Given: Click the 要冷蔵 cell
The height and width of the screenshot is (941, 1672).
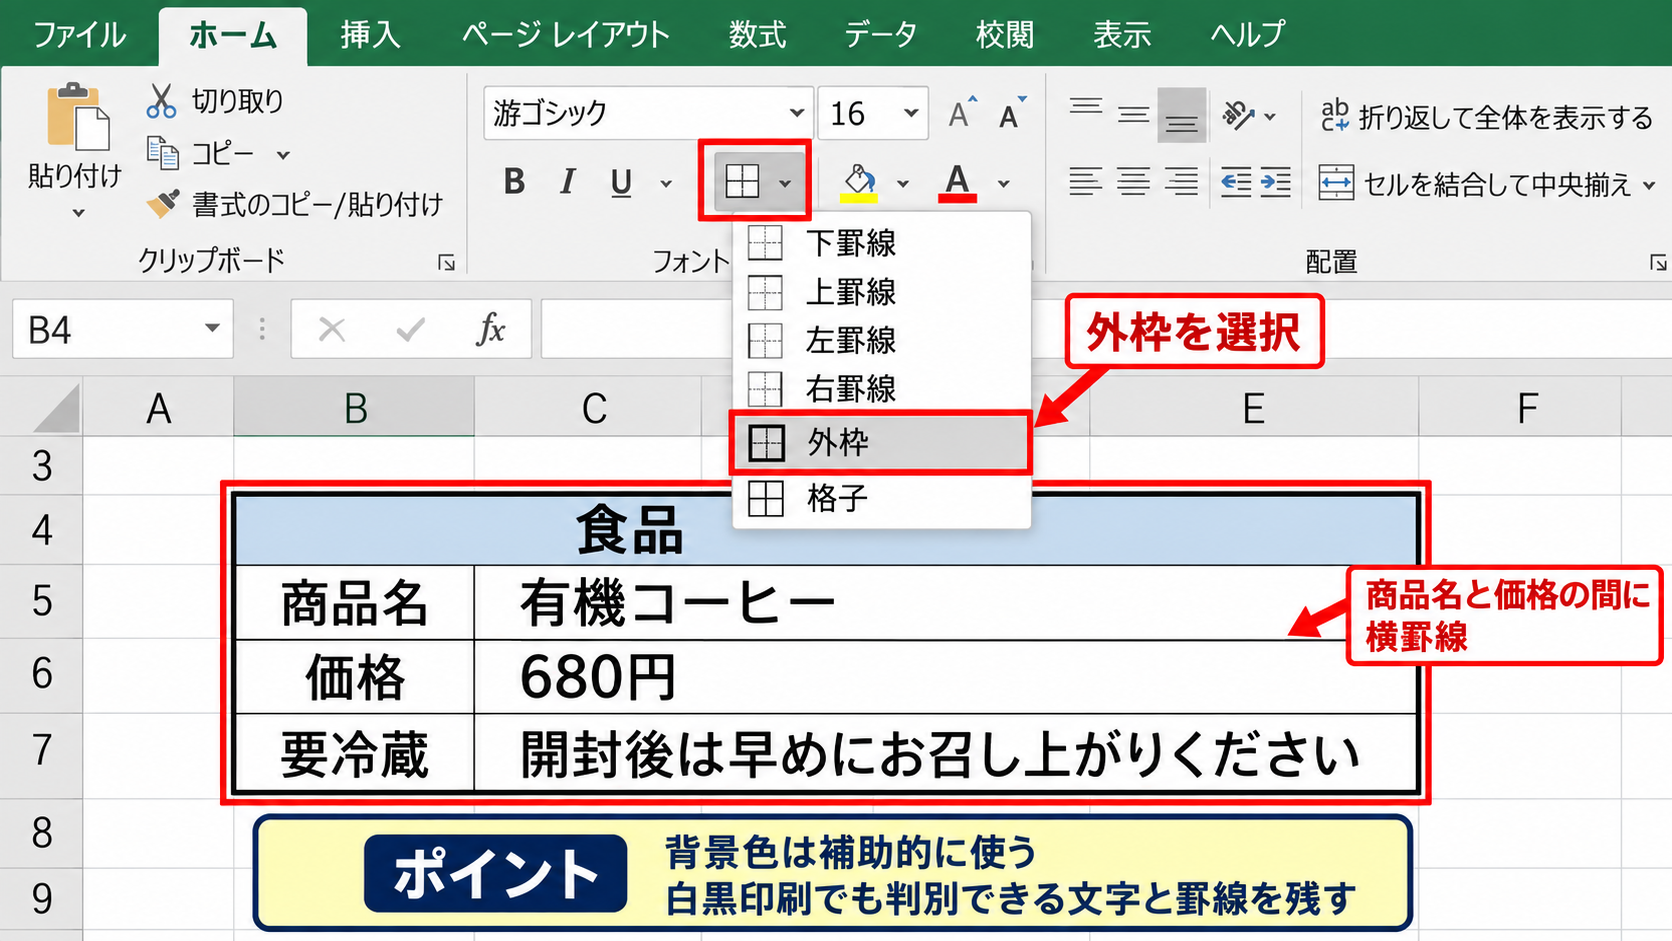Looking at the screenshot, I should [355, 754].
